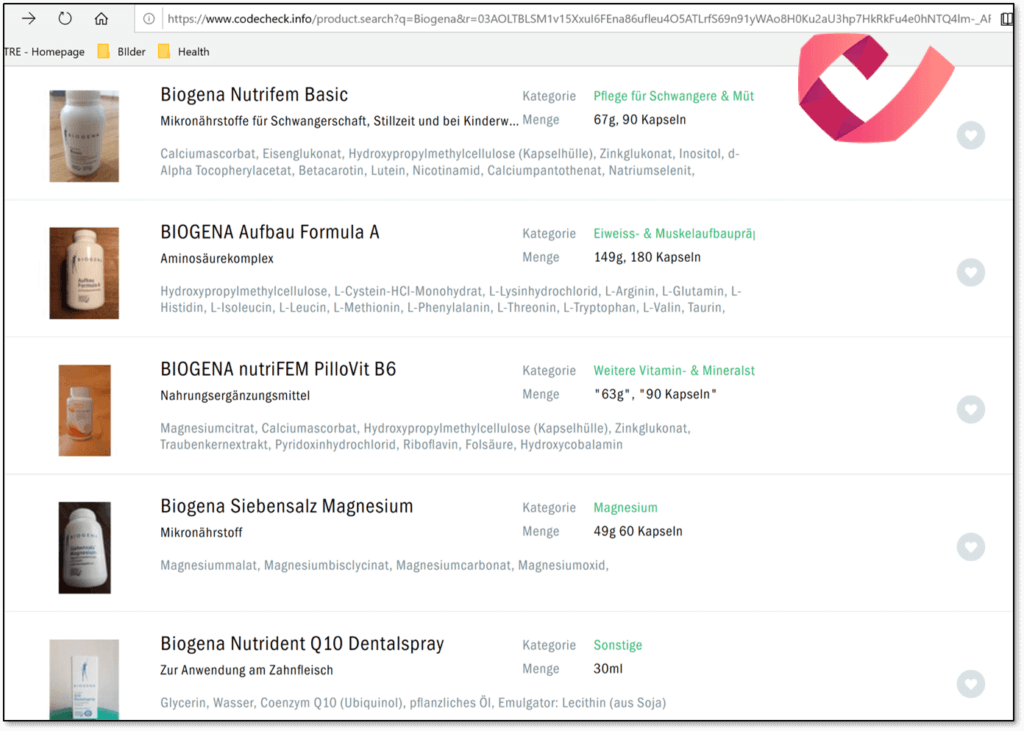1024x731 pixels.
Task: Click PilloVit ingredients starting 'Magnesiumcitrat'
Action: click(425, 436)
